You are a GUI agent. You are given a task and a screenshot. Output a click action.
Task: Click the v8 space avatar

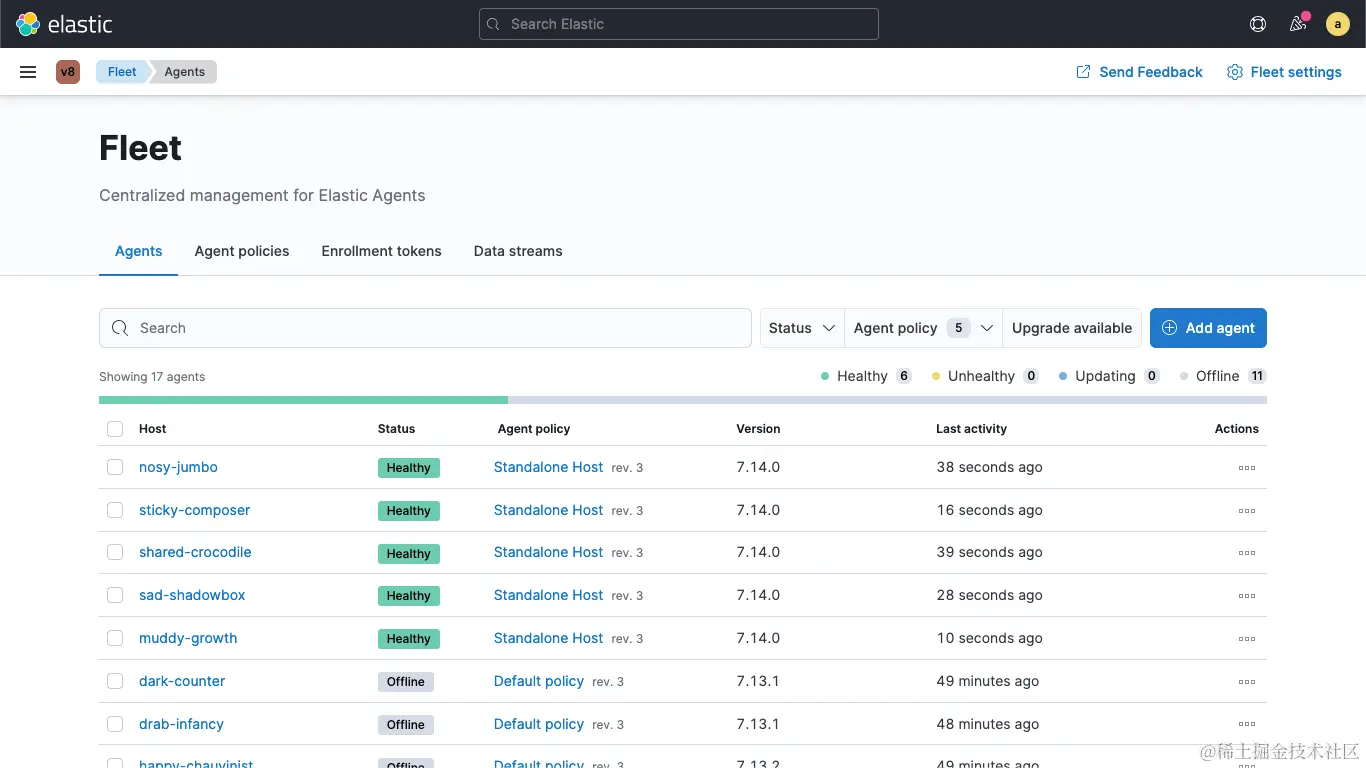(x=68, y=72)
